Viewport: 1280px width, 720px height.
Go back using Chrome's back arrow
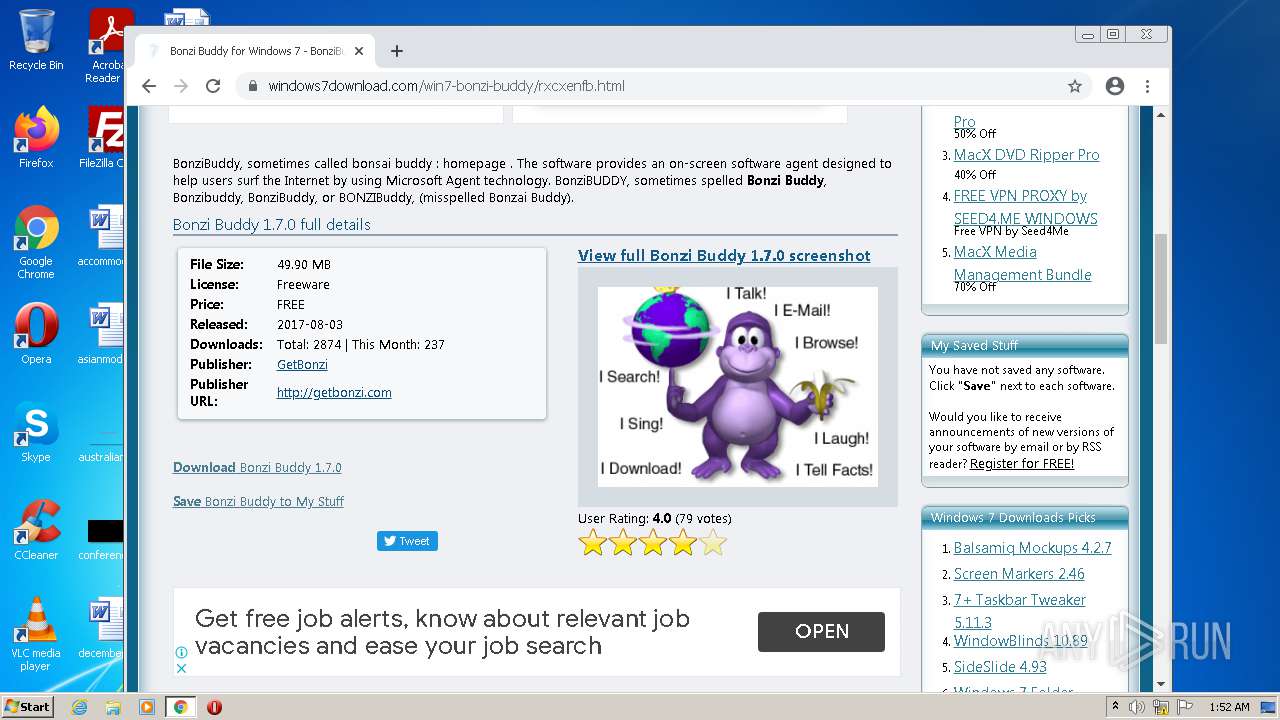(149, 86)
